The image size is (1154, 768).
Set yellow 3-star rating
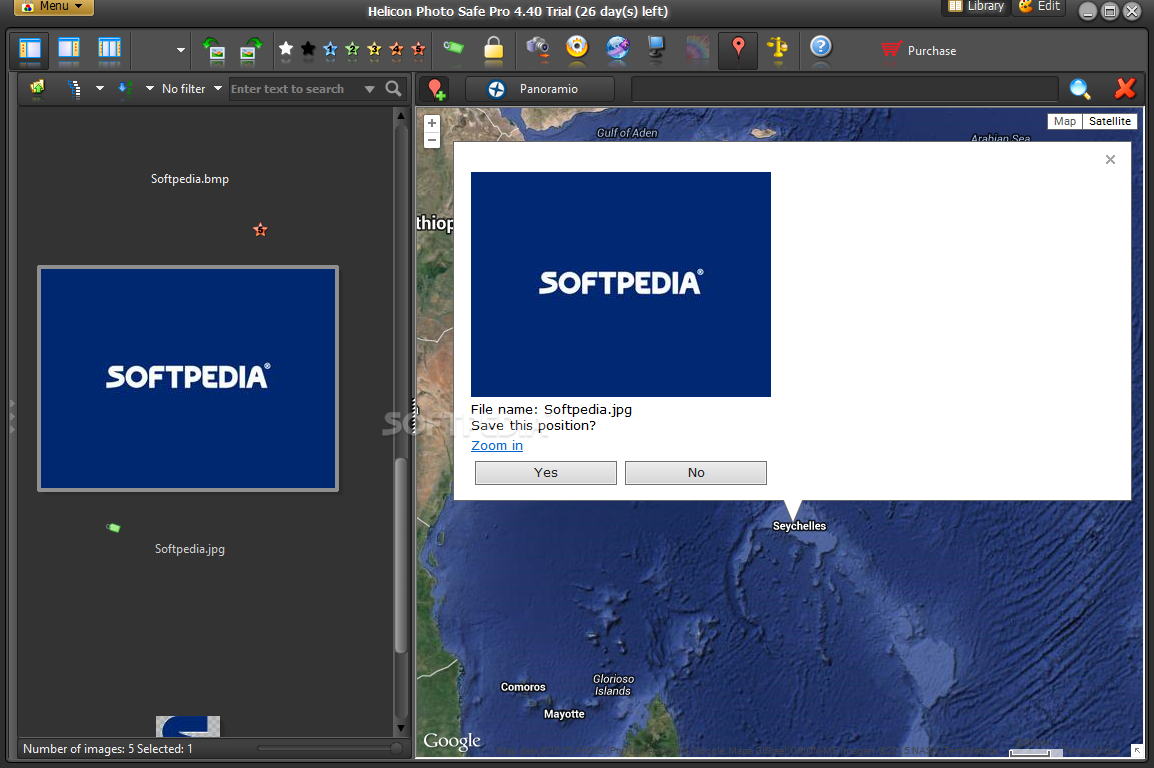[374, 49]
